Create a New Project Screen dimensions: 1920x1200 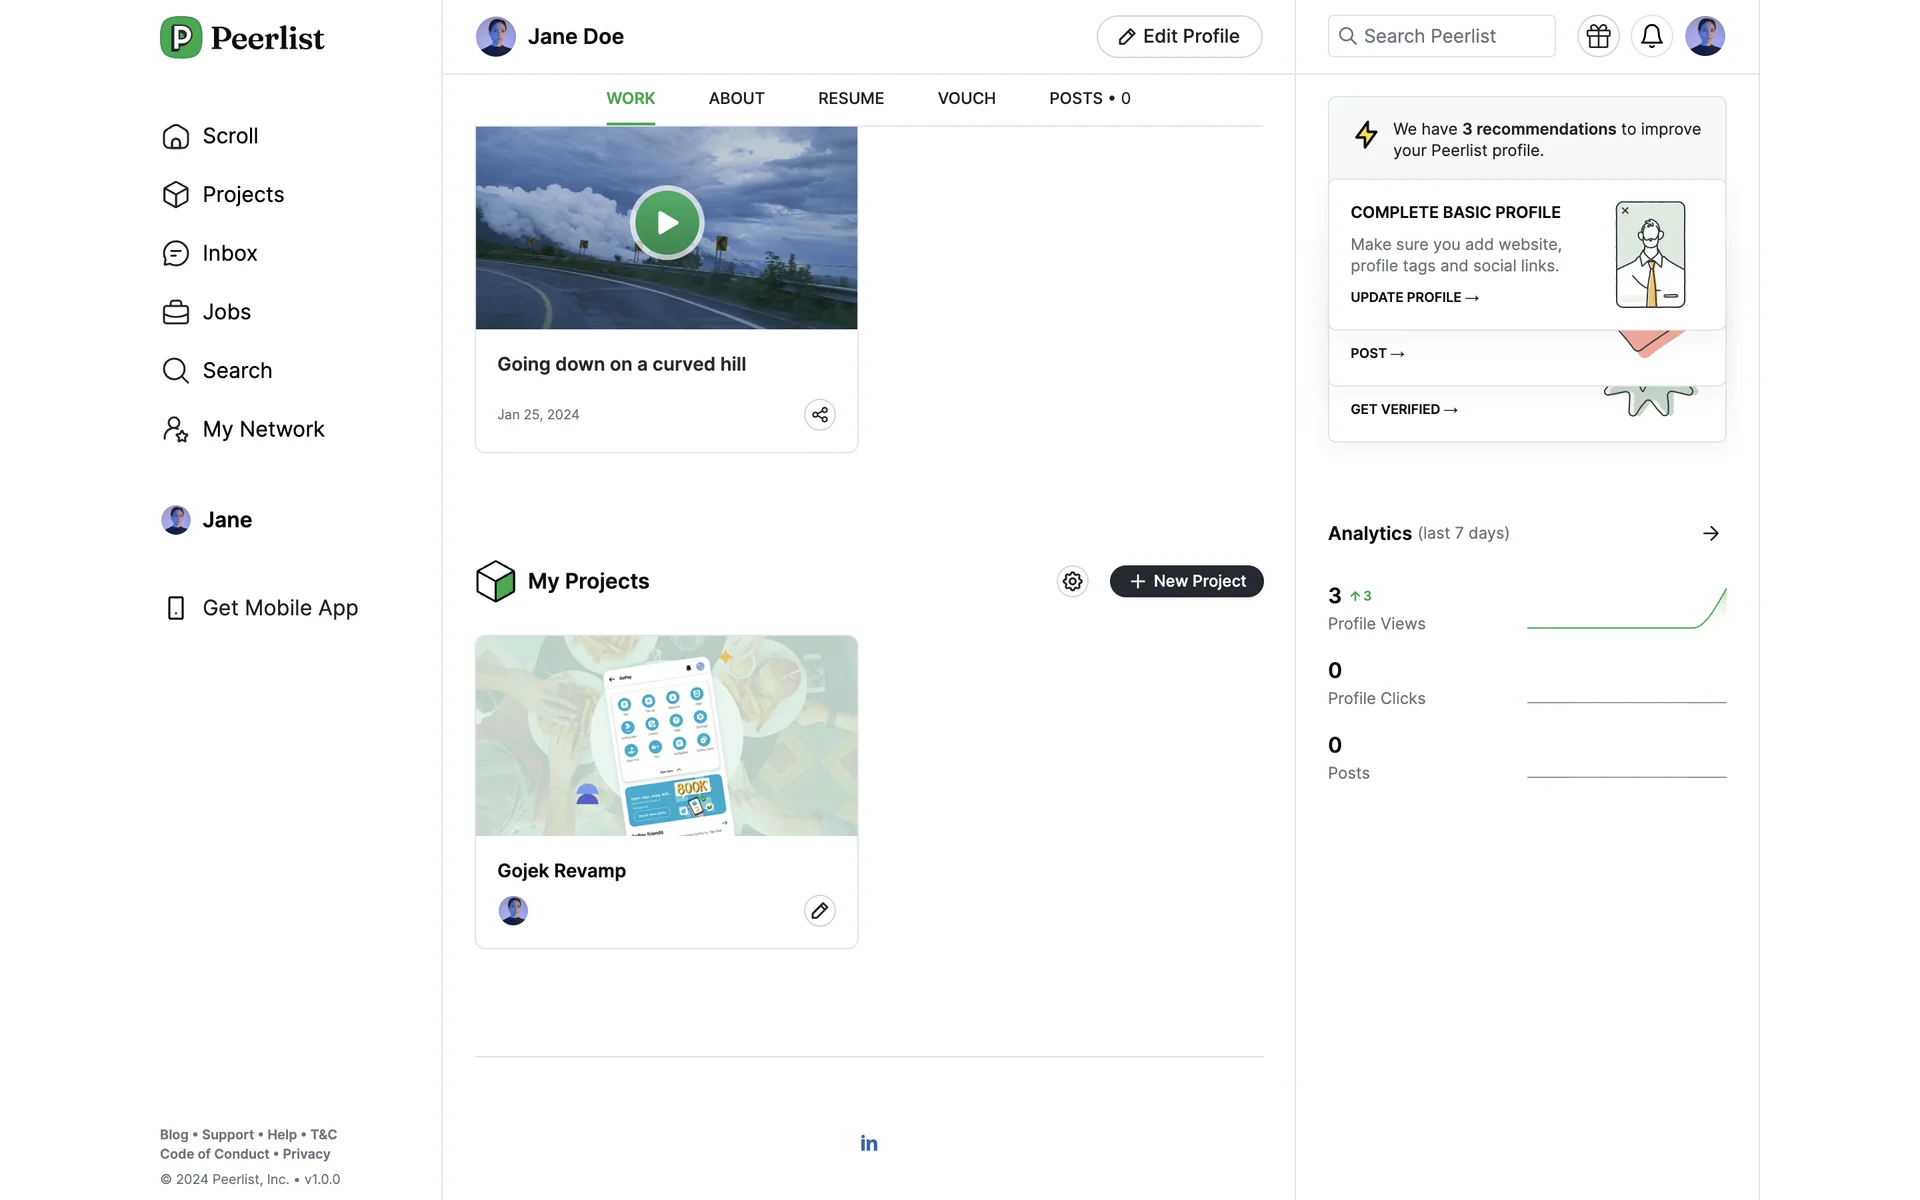1186,581
